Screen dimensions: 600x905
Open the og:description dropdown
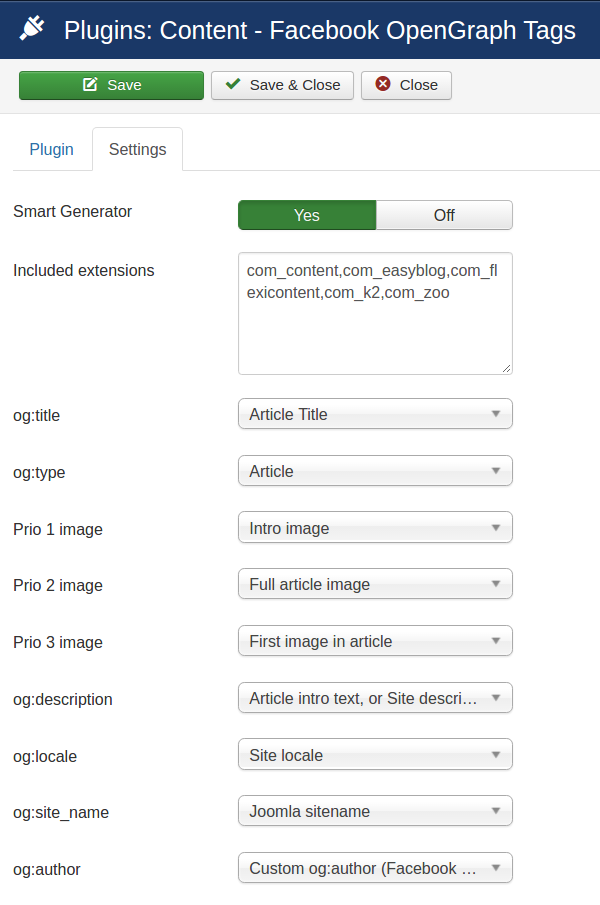click(x=375, y=698)
